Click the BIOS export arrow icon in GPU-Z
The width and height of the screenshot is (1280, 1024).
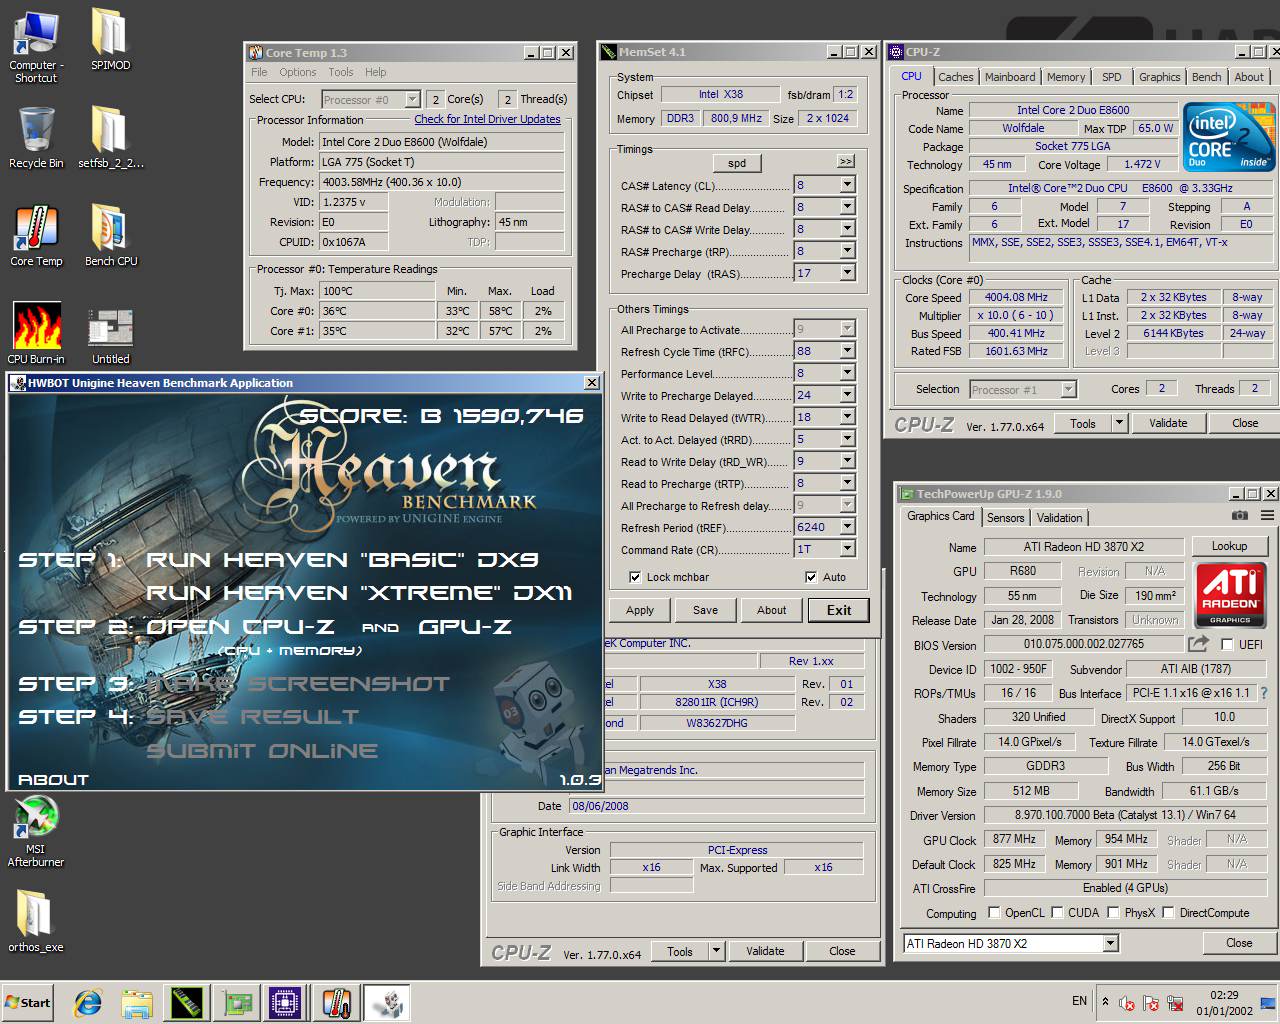pyautogui.click(x=1198, y=644)
